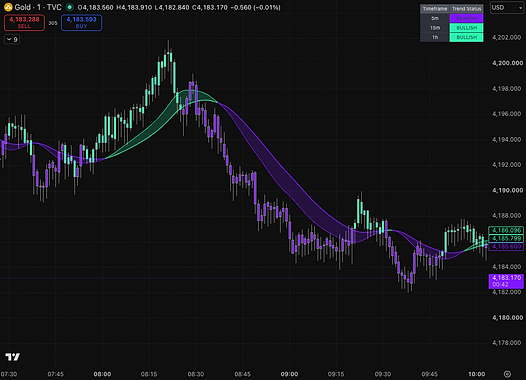Click the low value L4,182.840

172,7
